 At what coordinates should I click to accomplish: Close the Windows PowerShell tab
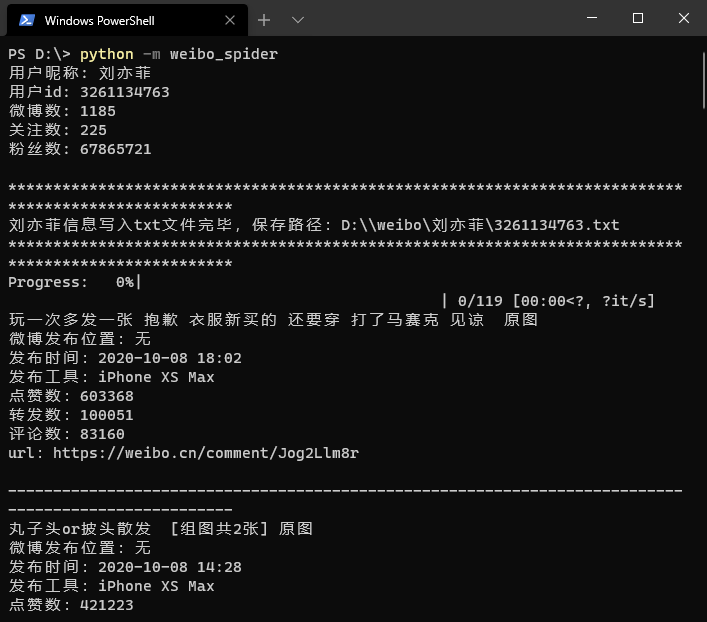230,19
